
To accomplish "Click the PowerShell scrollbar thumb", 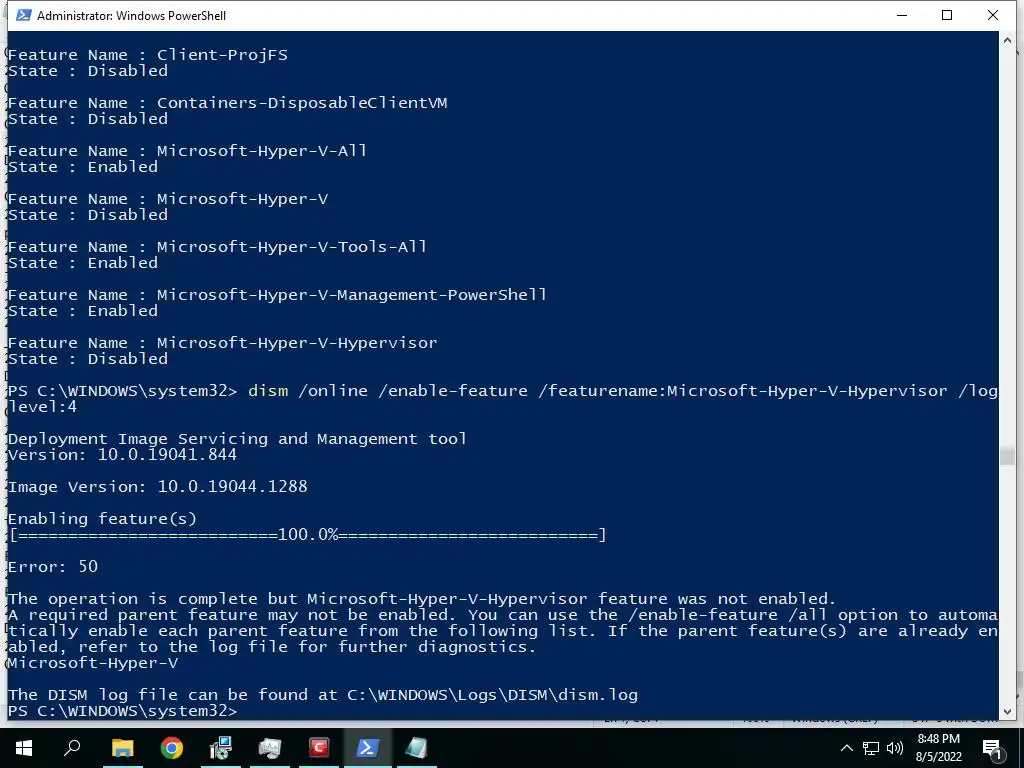I will pos(1007,456).
